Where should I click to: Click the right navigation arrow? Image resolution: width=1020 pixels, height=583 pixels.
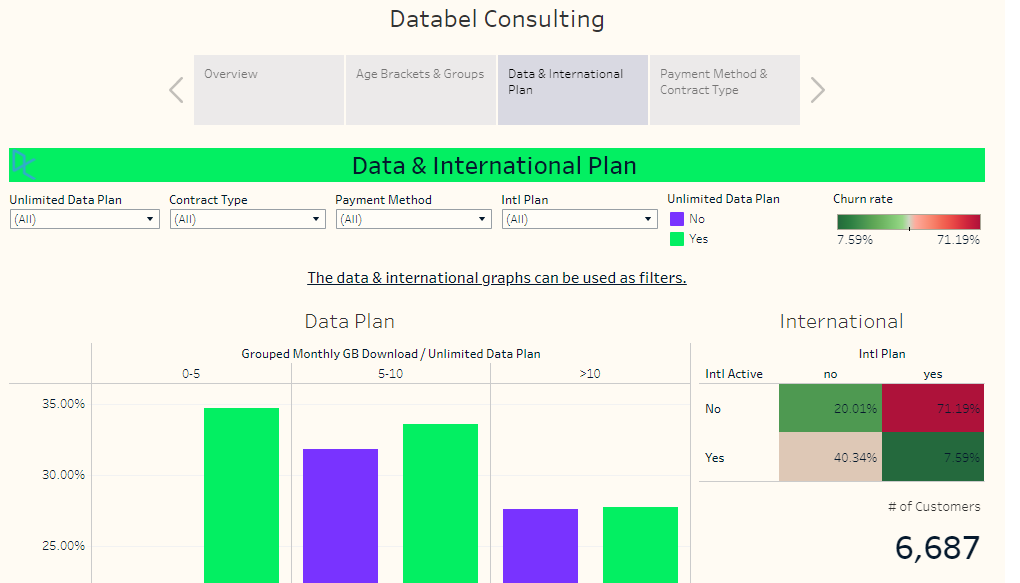[817, 89]
